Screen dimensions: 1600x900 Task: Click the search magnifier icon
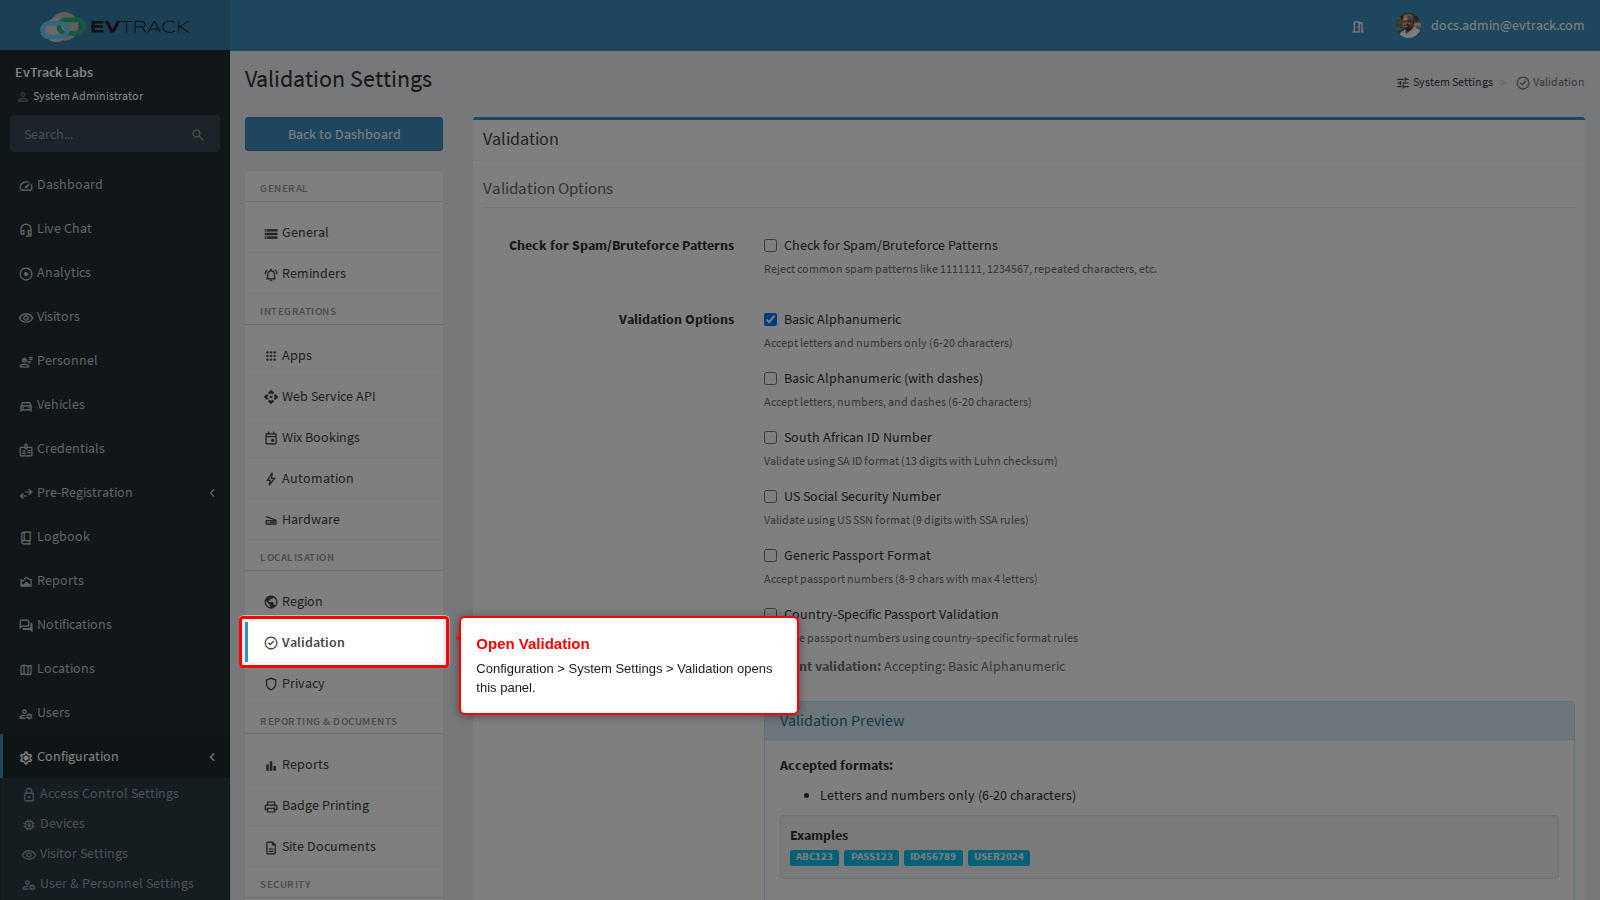[198, 135]
